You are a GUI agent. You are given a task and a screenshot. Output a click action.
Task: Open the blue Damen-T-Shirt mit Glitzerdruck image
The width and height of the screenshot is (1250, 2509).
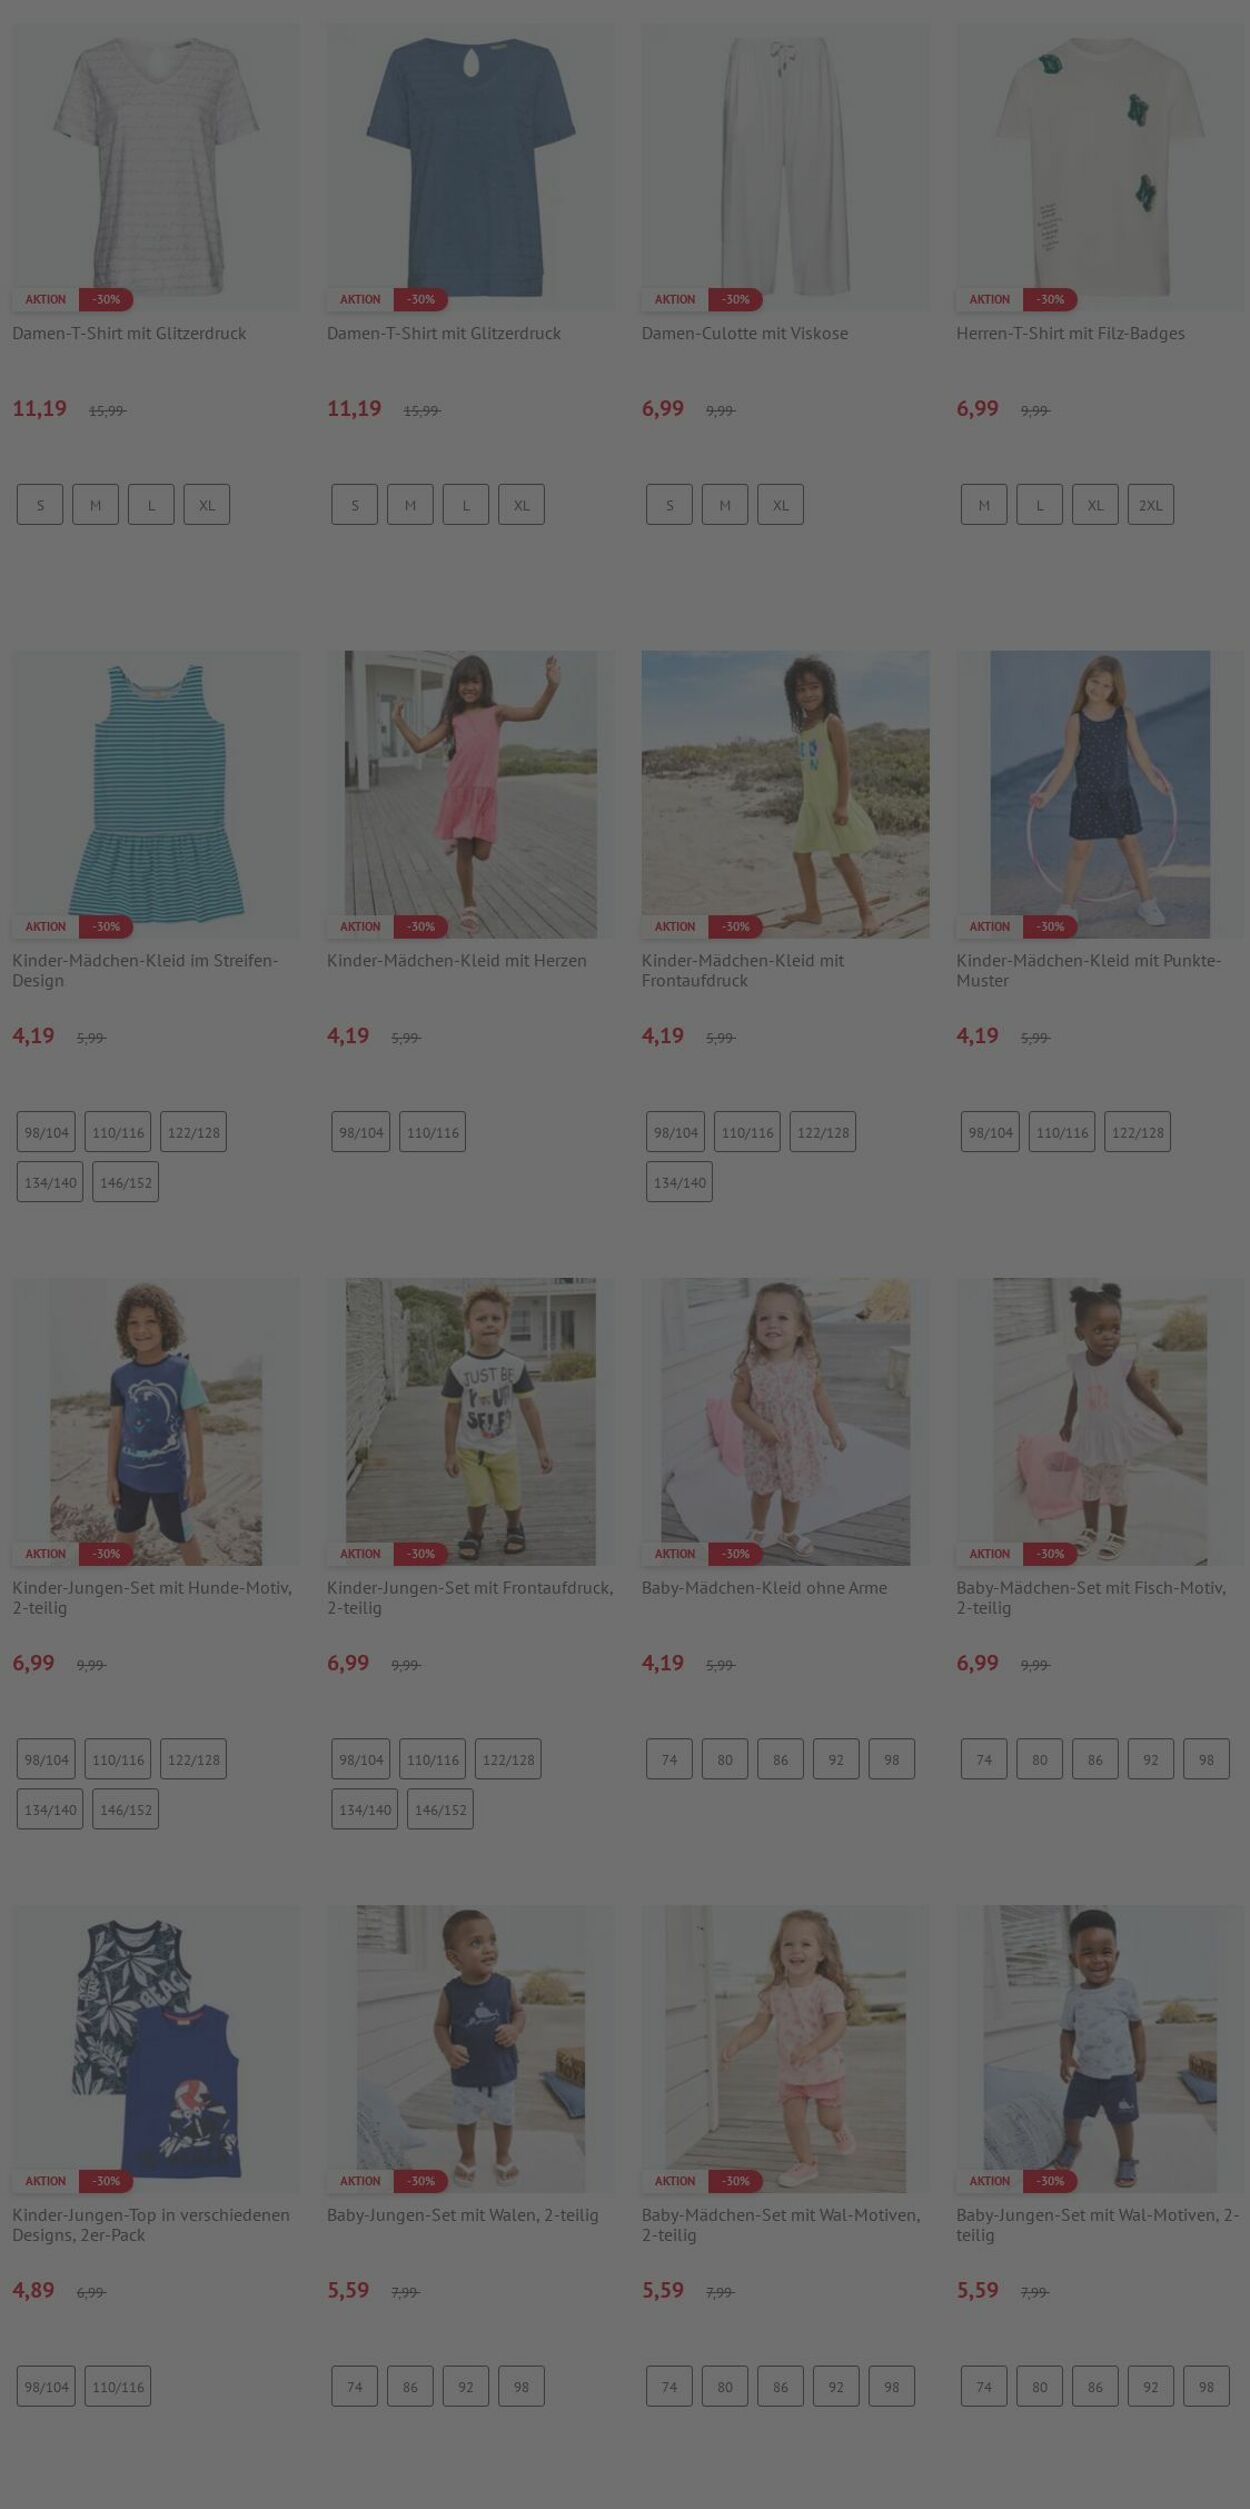[470, 167]
